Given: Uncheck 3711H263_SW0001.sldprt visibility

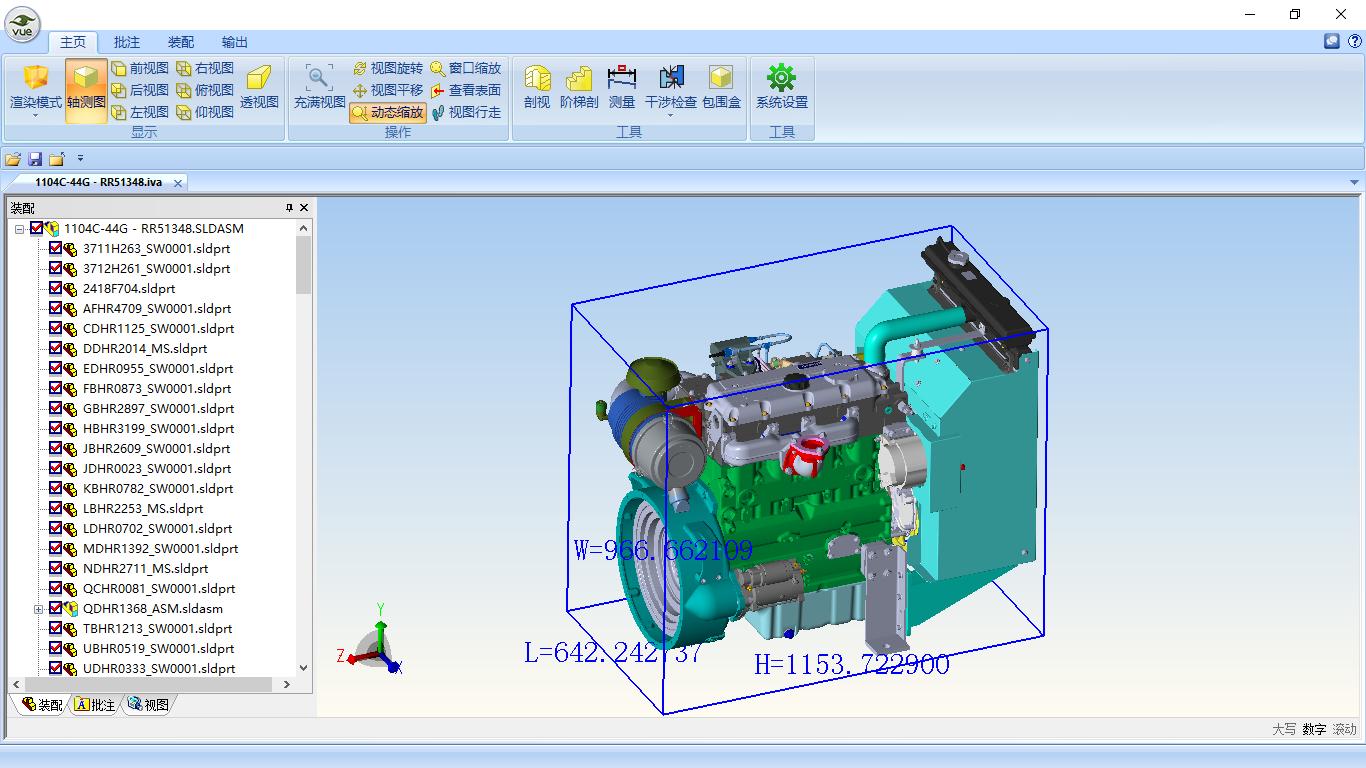Looking at the screenshot, I should click(56, 248).
